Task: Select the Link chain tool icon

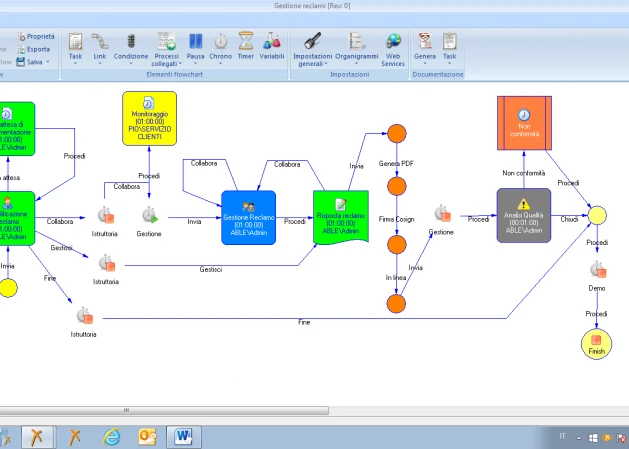Action: [99, 41]
